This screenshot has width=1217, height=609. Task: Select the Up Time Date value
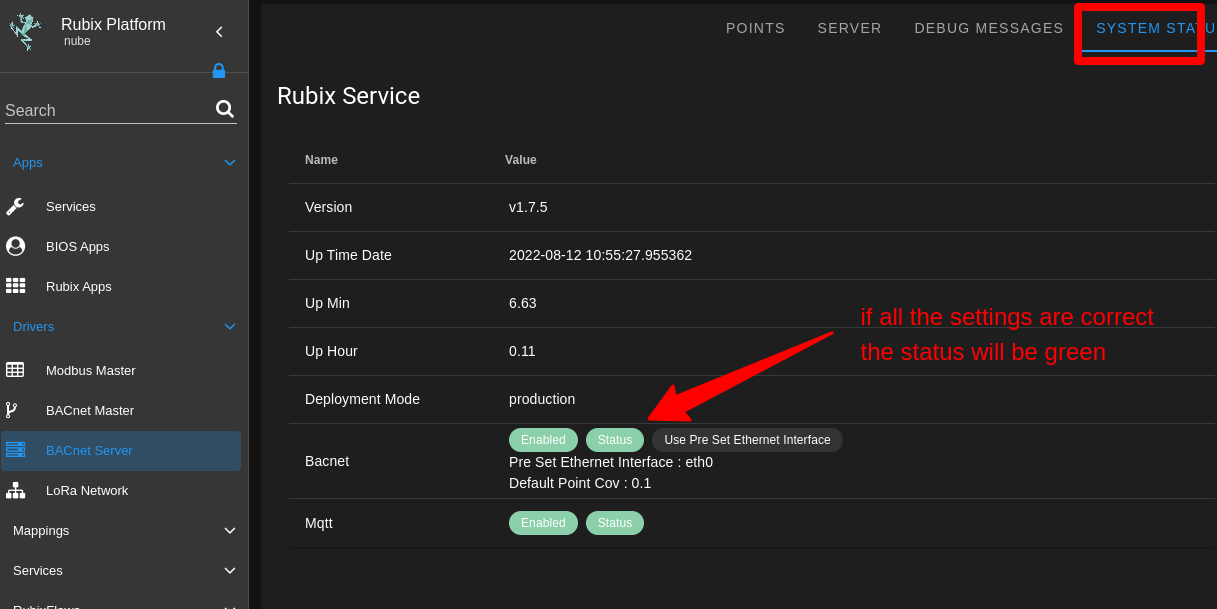[600, 255]
